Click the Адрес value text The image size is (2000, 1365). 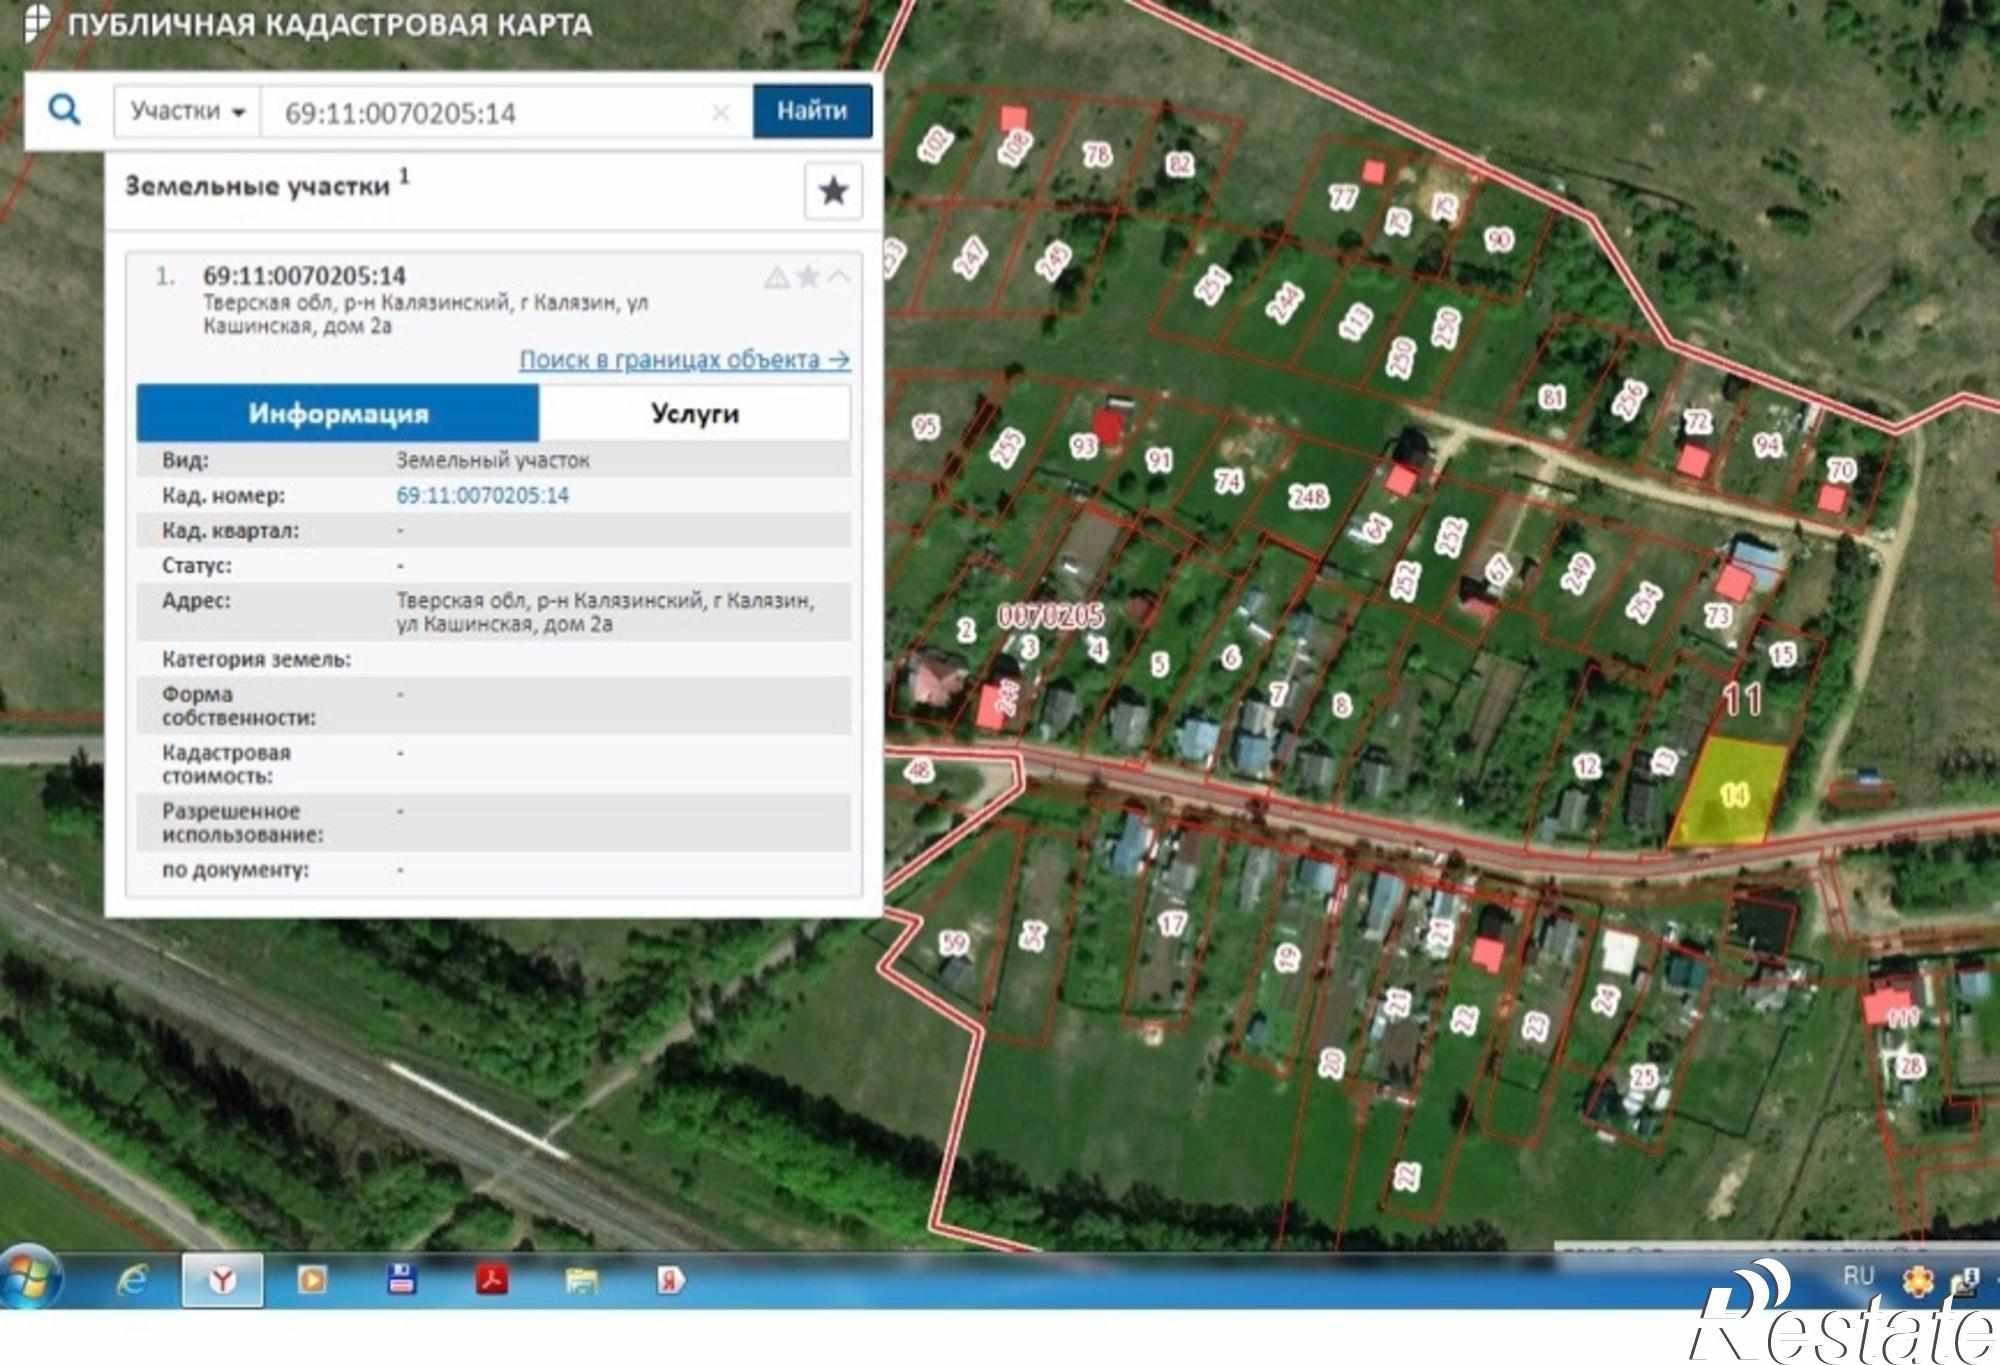[605, 612]
